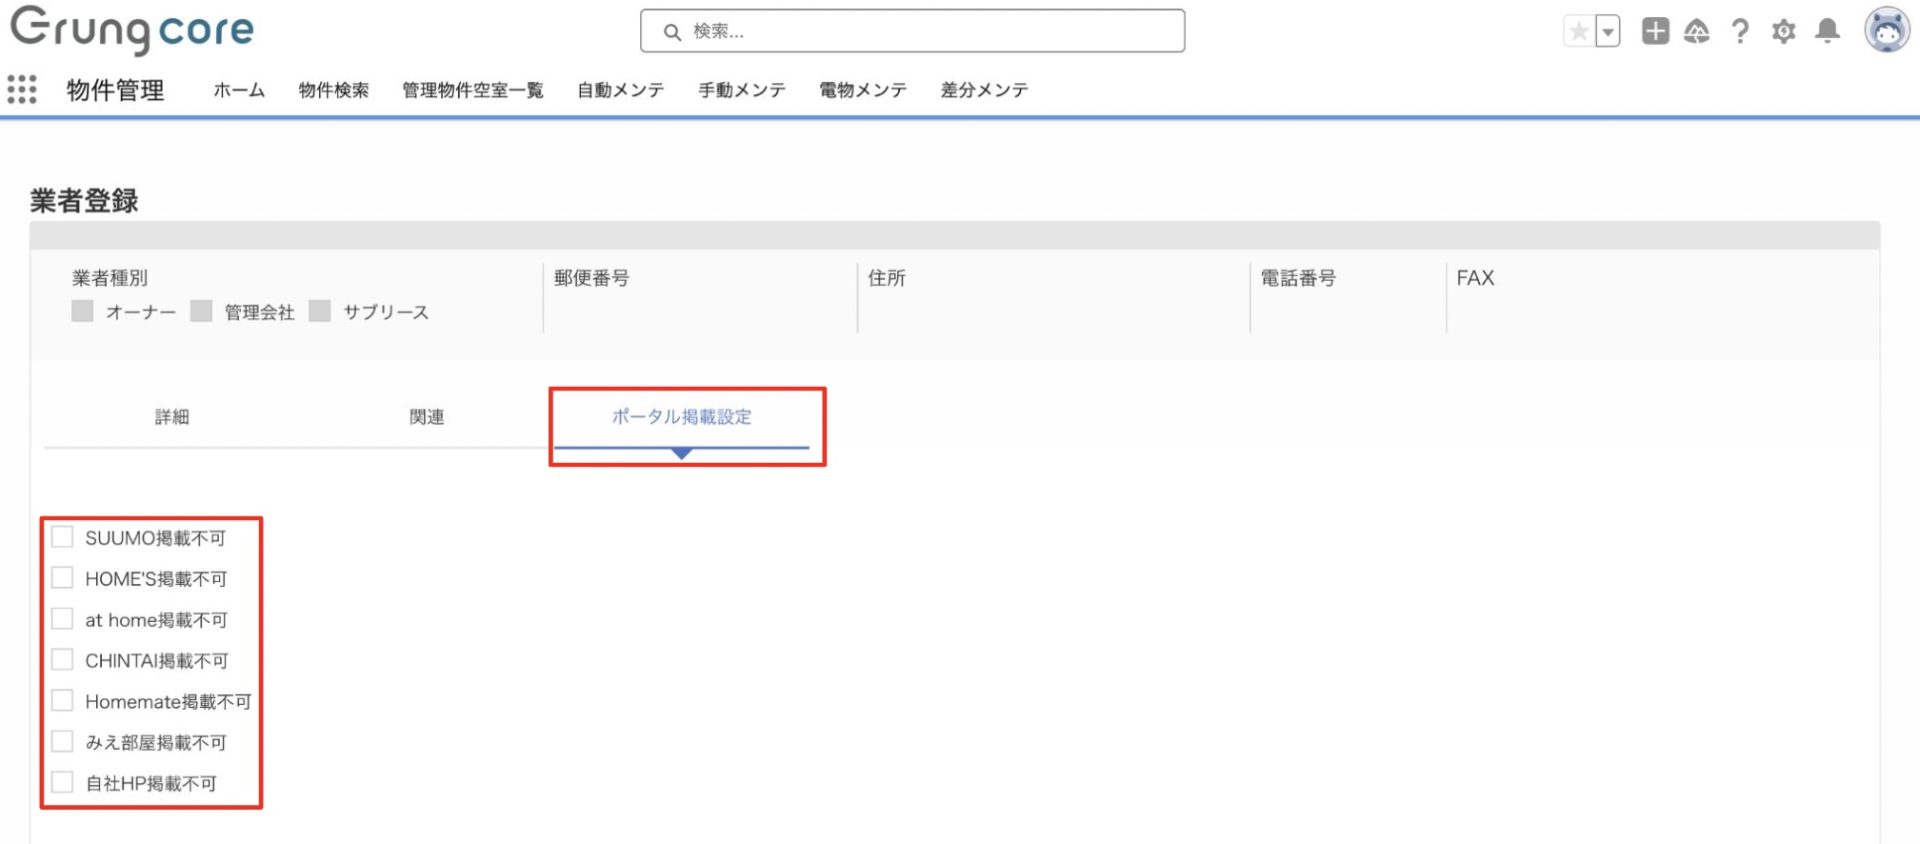Screen dimensions: 1920x844
Task: Open the setup assistant cloud icon
Action: click(x=1697, y=32)
